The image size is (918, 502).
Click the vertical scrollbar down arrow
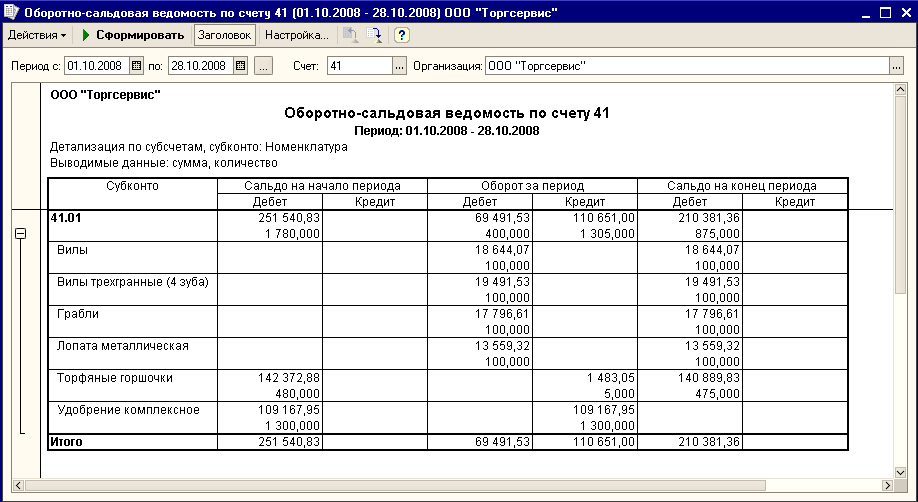(x=900, y=472)
